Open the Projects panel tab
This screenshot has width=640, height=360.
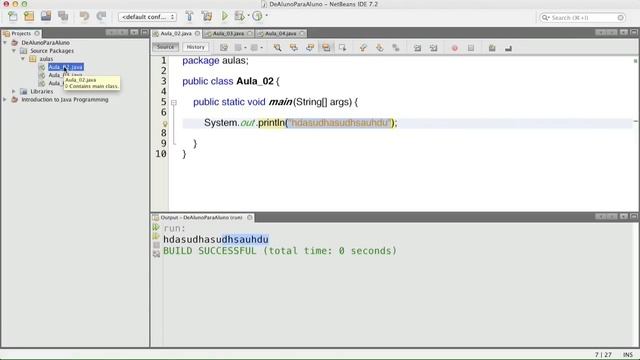(21, 33)
